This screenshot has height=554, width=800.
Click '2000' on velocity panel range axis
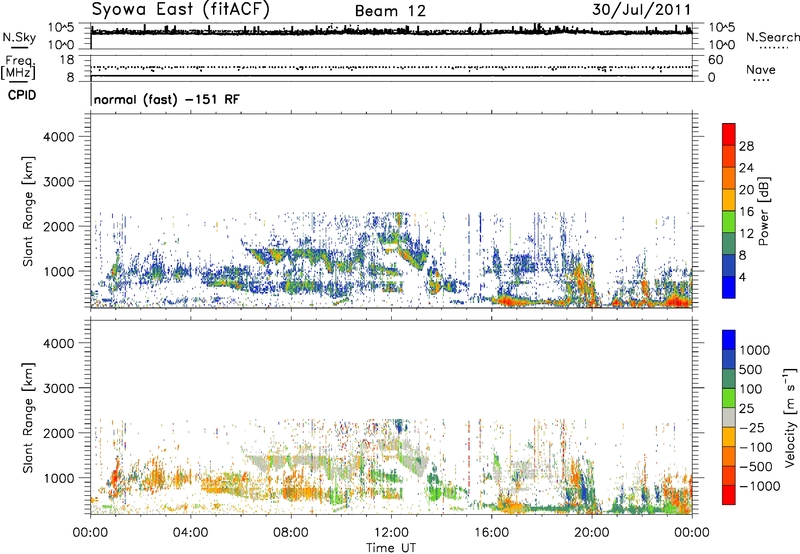click(59, 433)
